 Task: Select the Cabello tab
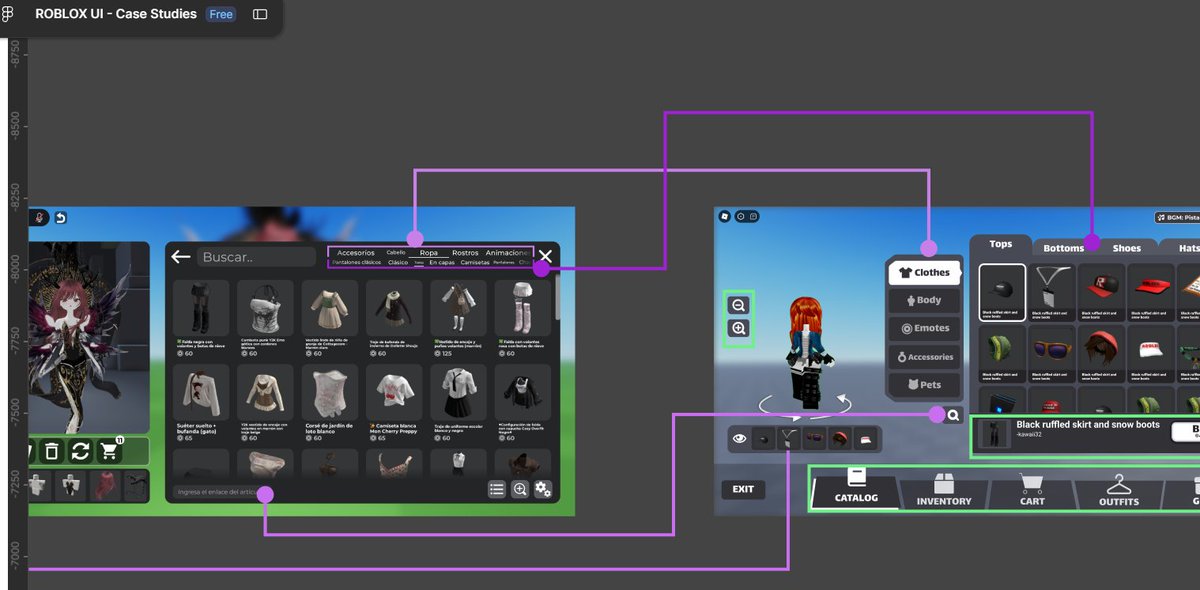[396, 253]
